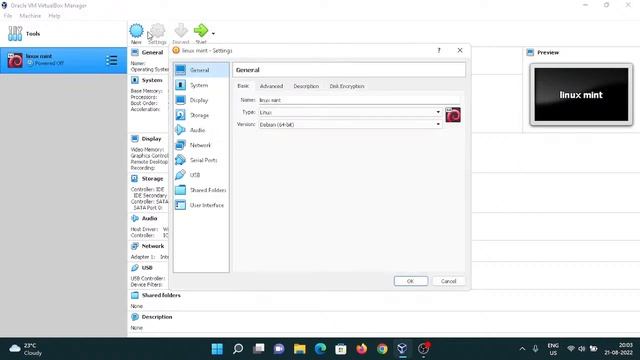Open the Settings gear toolbar icon
Viewport: 640px width, 360px height.
point(158,31)
